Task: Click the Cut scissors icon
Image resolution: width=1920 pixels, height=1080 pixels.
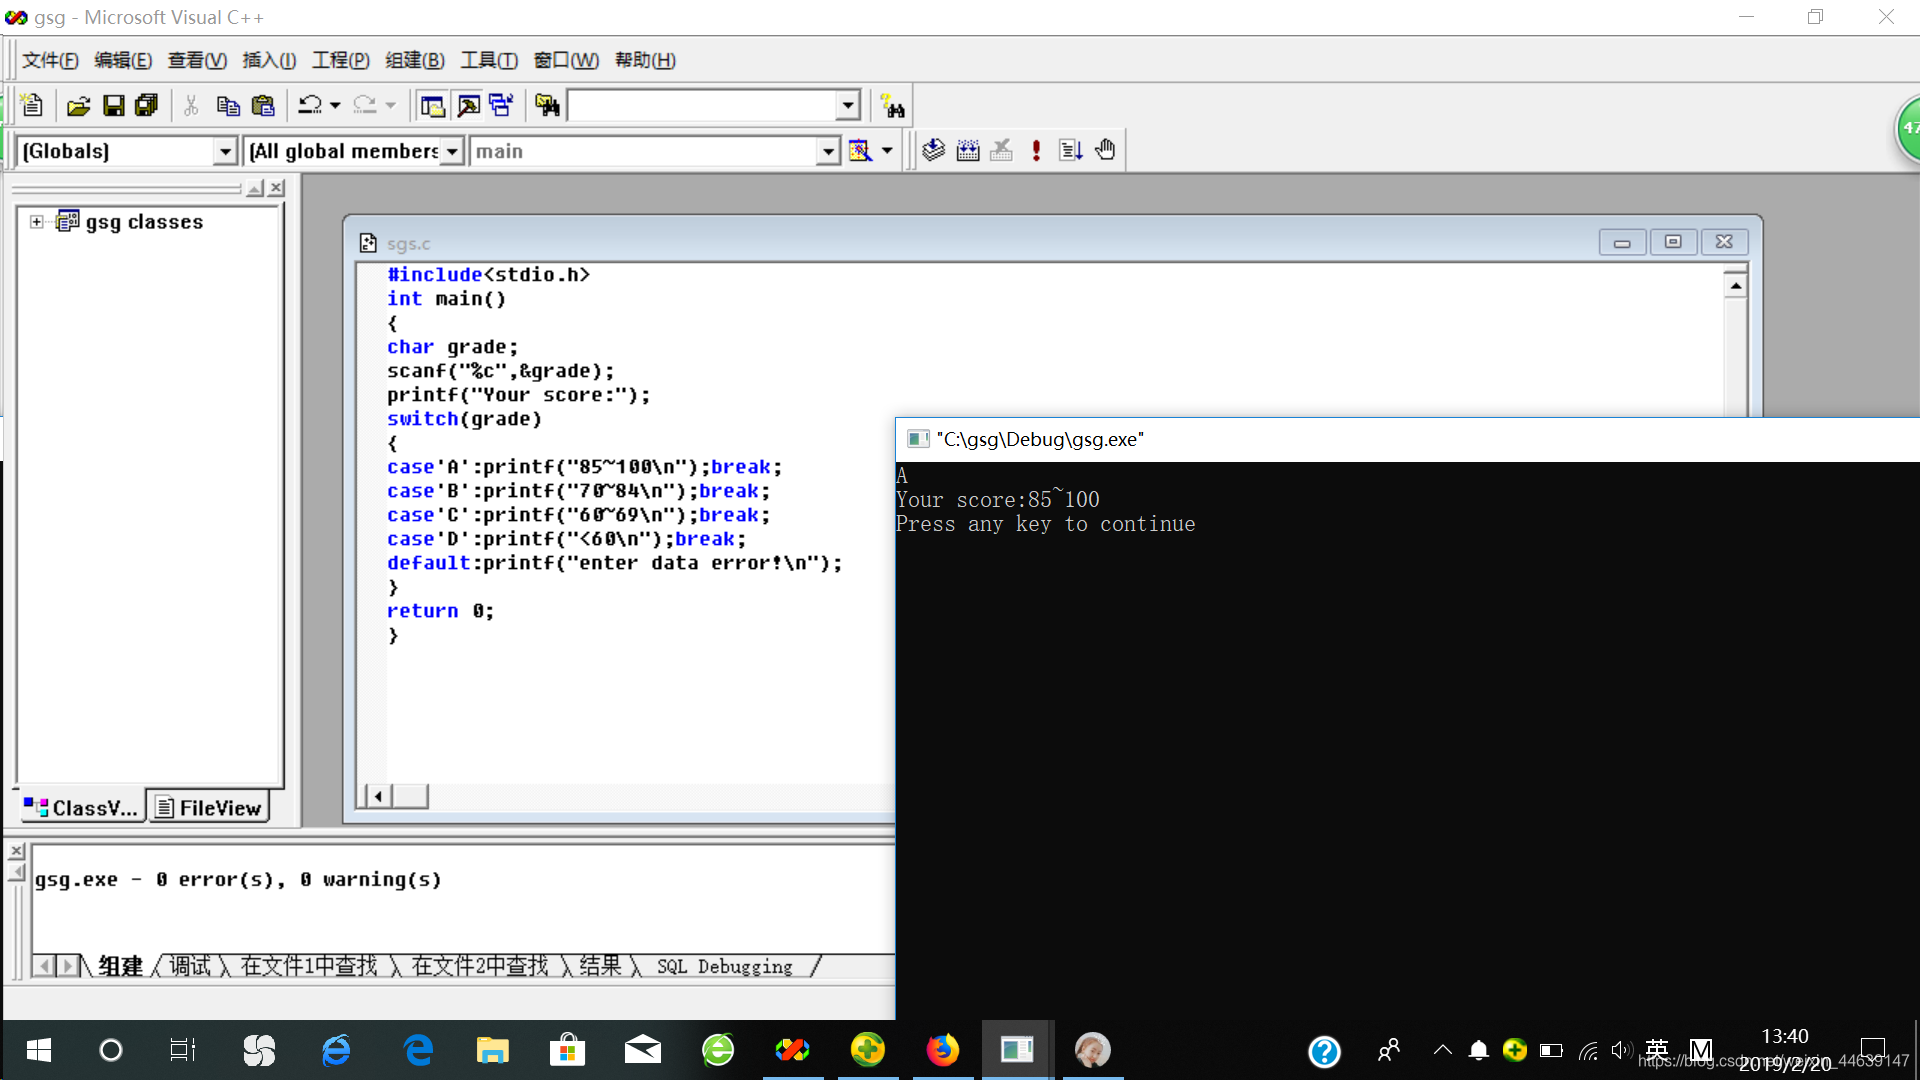Action: (191, 105)
